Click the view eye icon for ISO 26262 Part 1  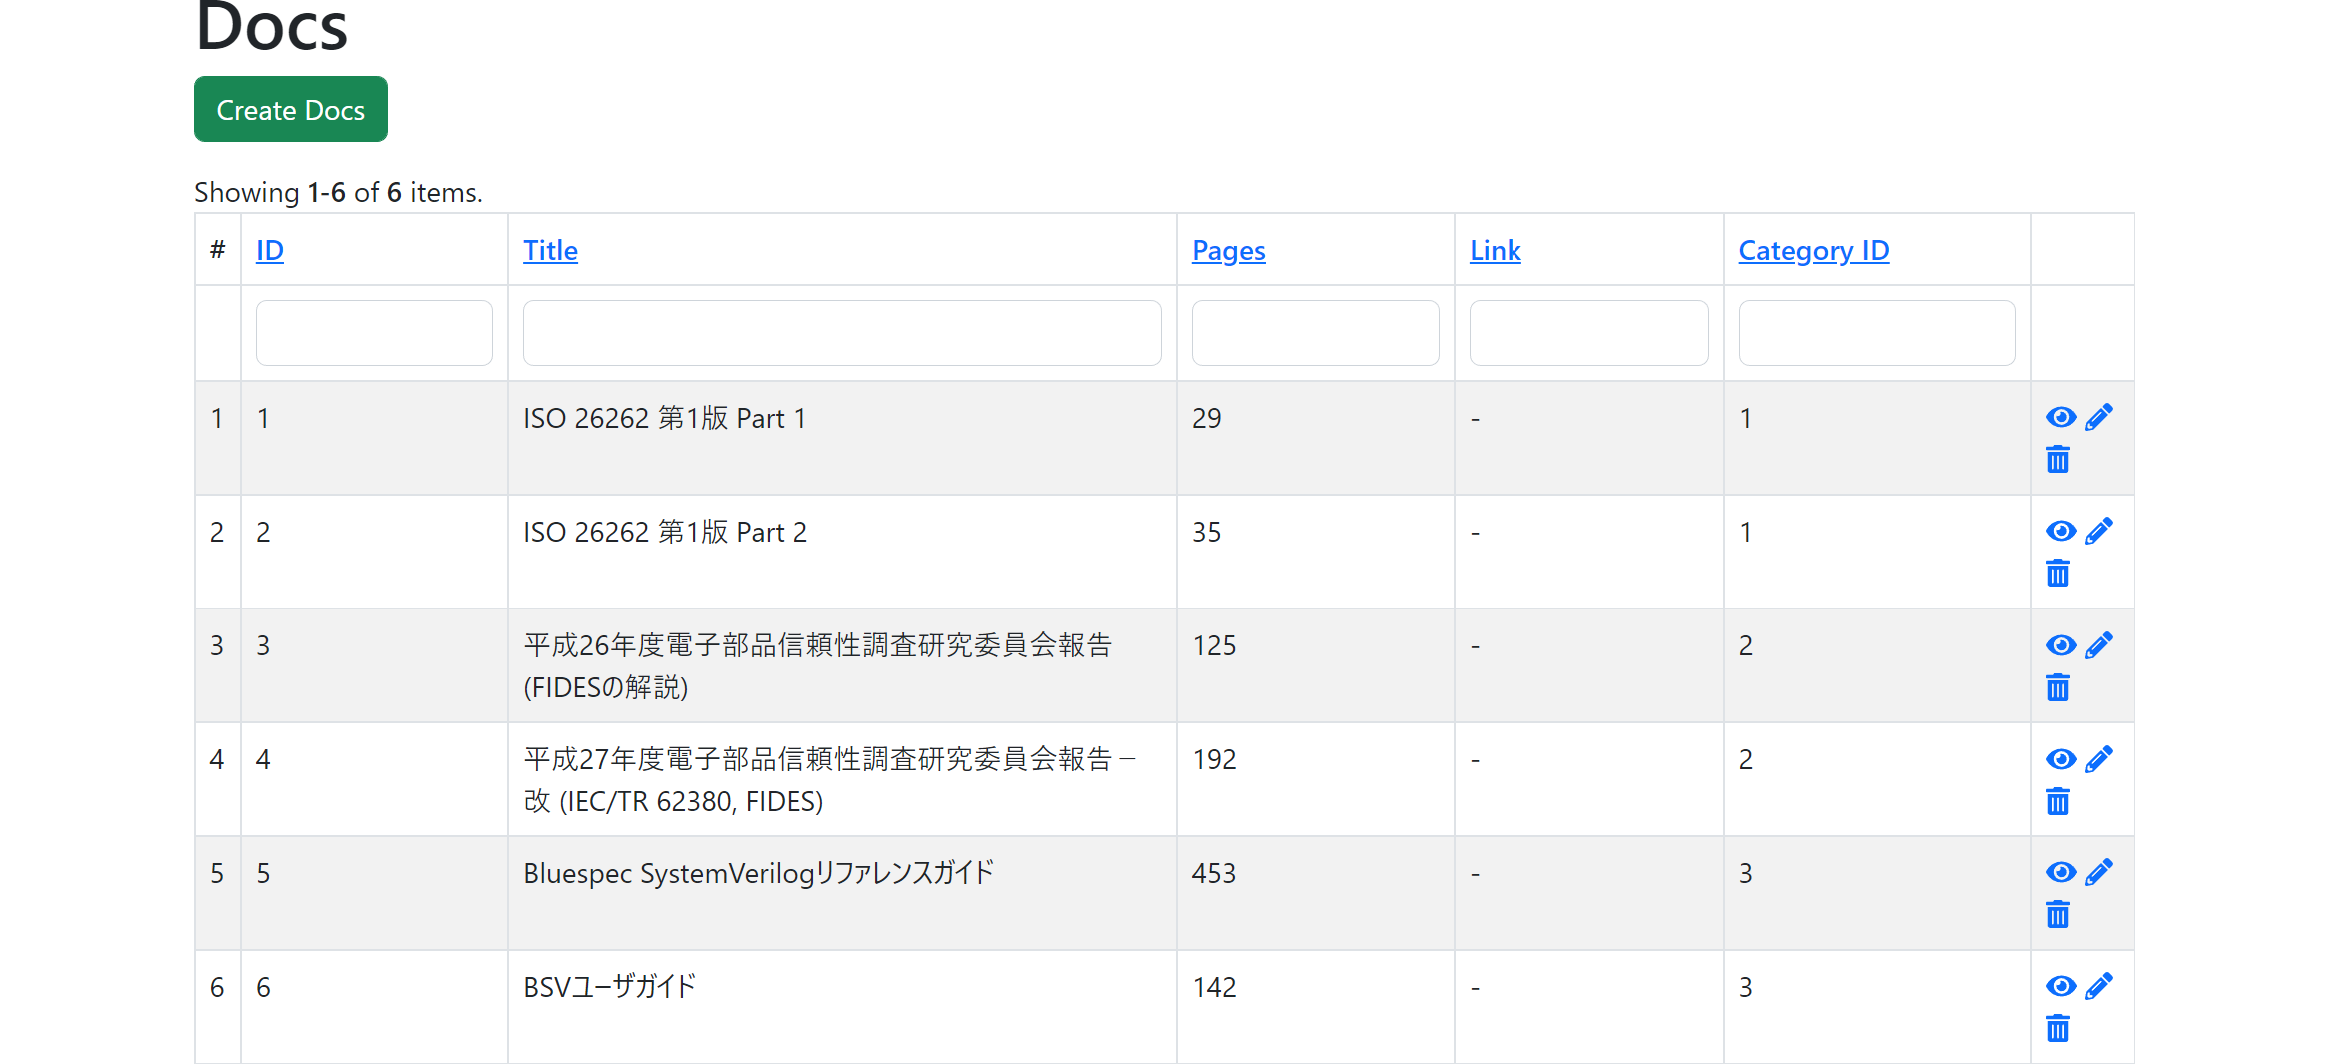pyautogui.click(x=2060, y=417)
